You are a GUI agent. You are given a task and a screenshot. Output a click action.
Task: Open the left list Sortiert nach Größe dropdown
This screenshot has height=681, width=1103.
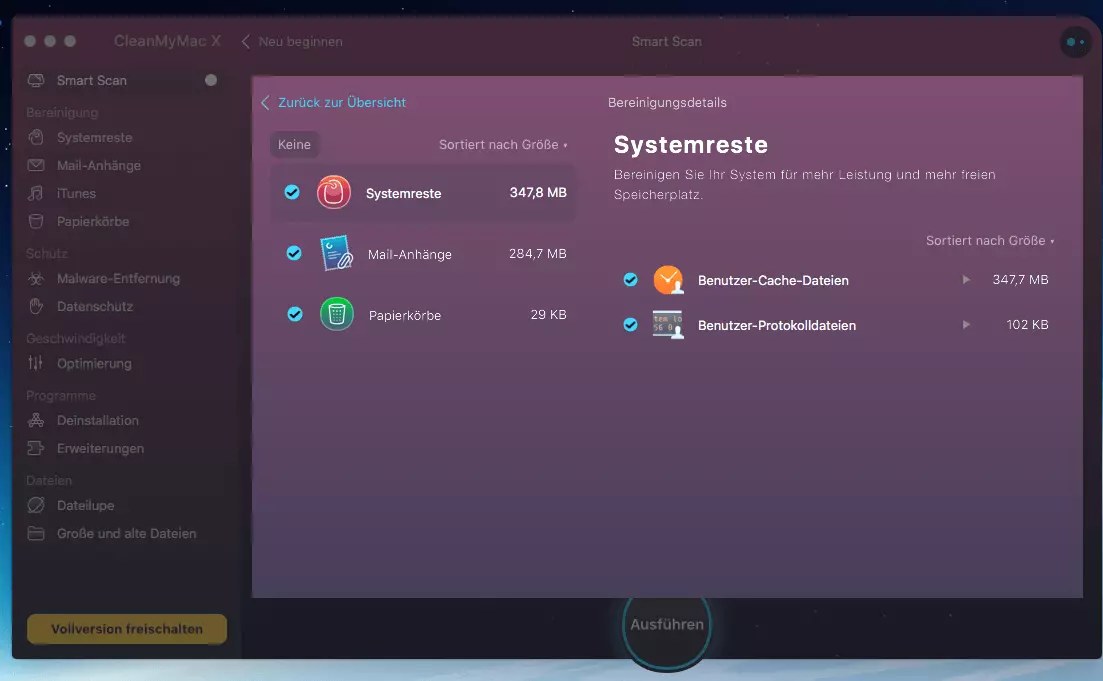pyautogui.click(x=503, y=144)
